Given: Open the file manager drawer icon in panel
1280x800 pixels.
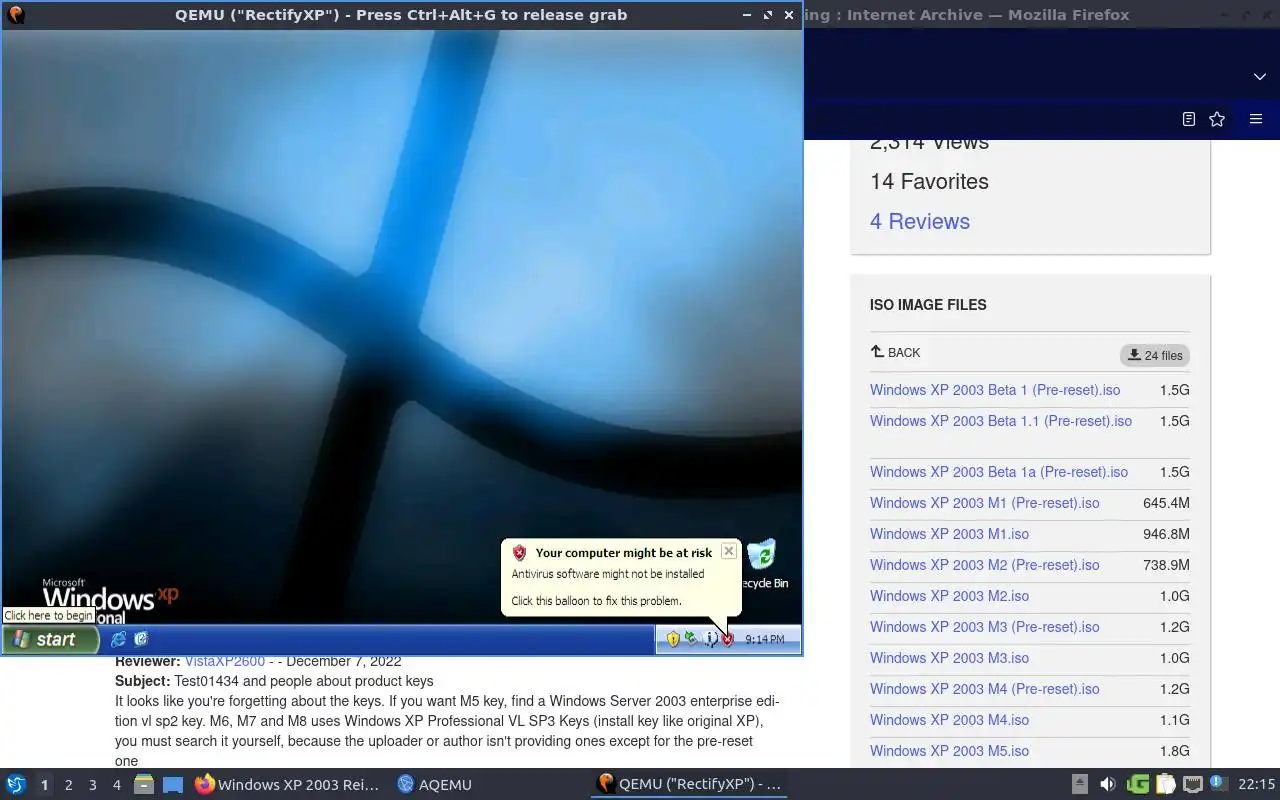Looking at the screenshot, I should 144,785.
